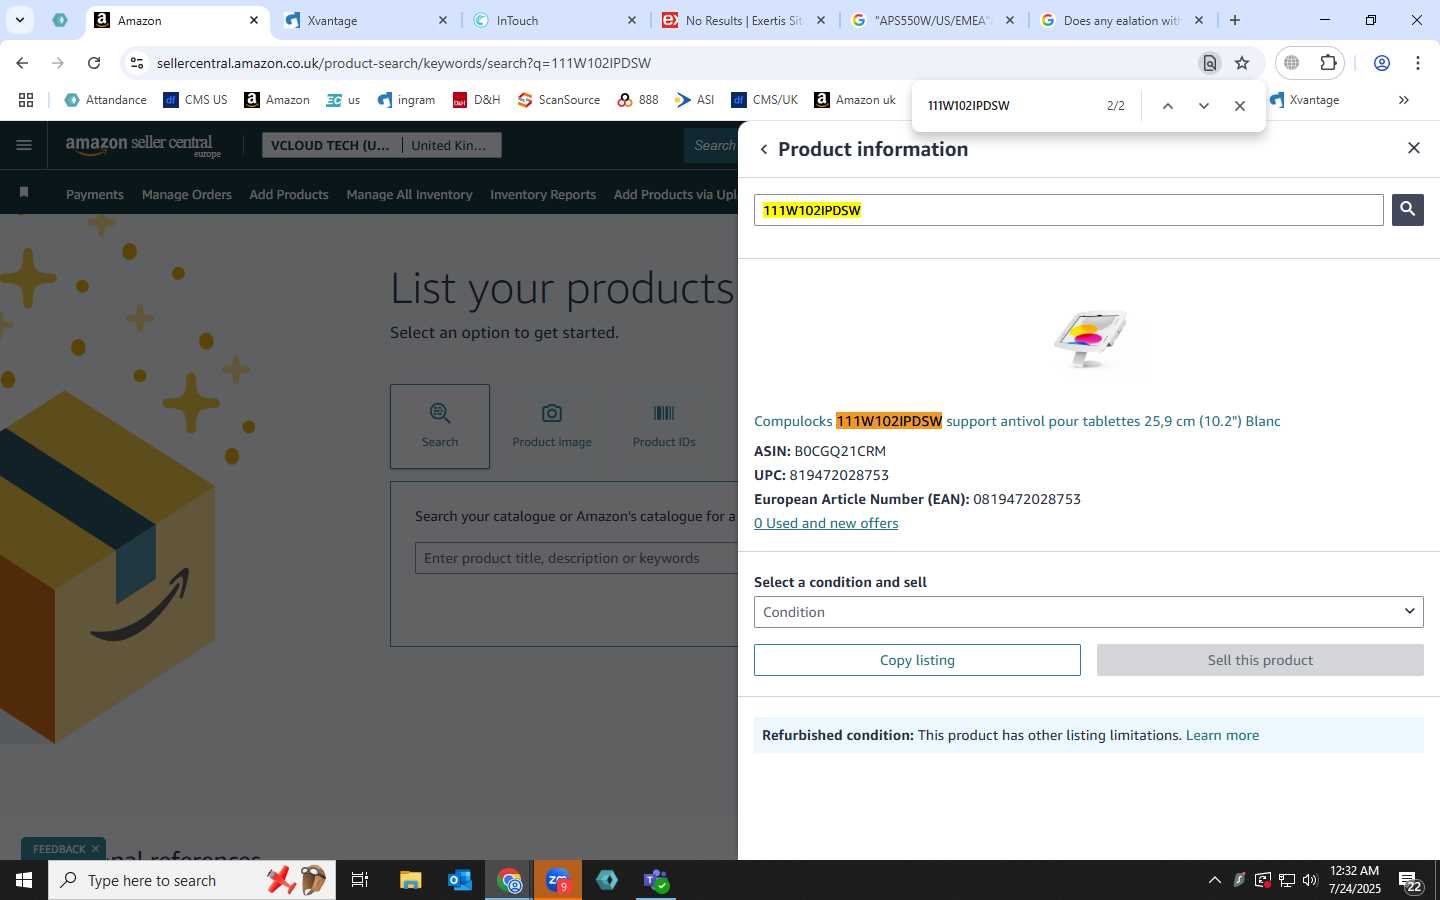Click the magnifier search button in Product information

click(x=1407, y=209)
